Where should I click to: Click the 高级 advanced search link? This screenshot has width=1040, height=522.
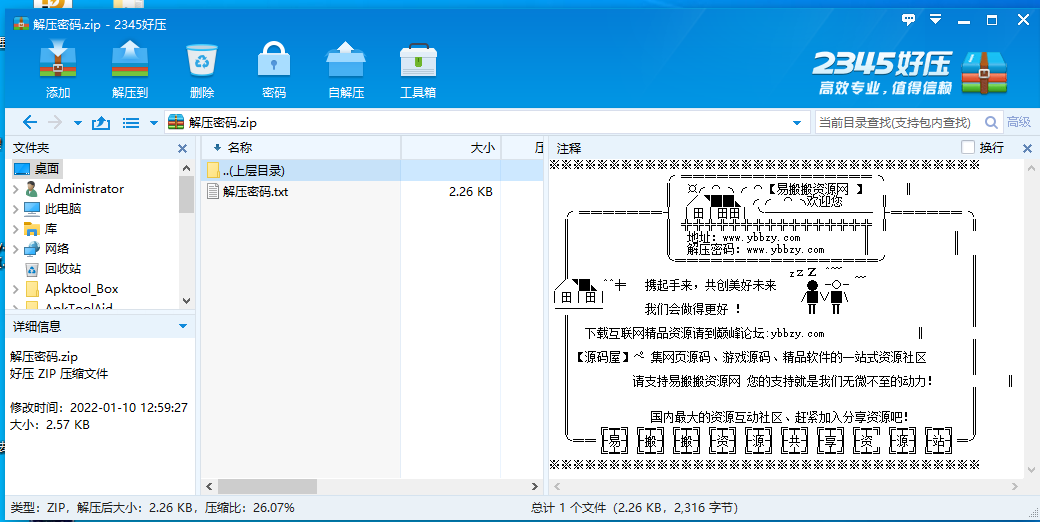(x=1019, y=122)
